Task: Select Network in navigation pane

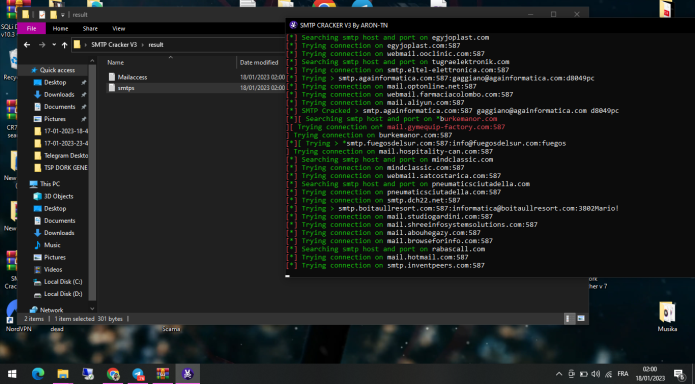Action: 51,310
